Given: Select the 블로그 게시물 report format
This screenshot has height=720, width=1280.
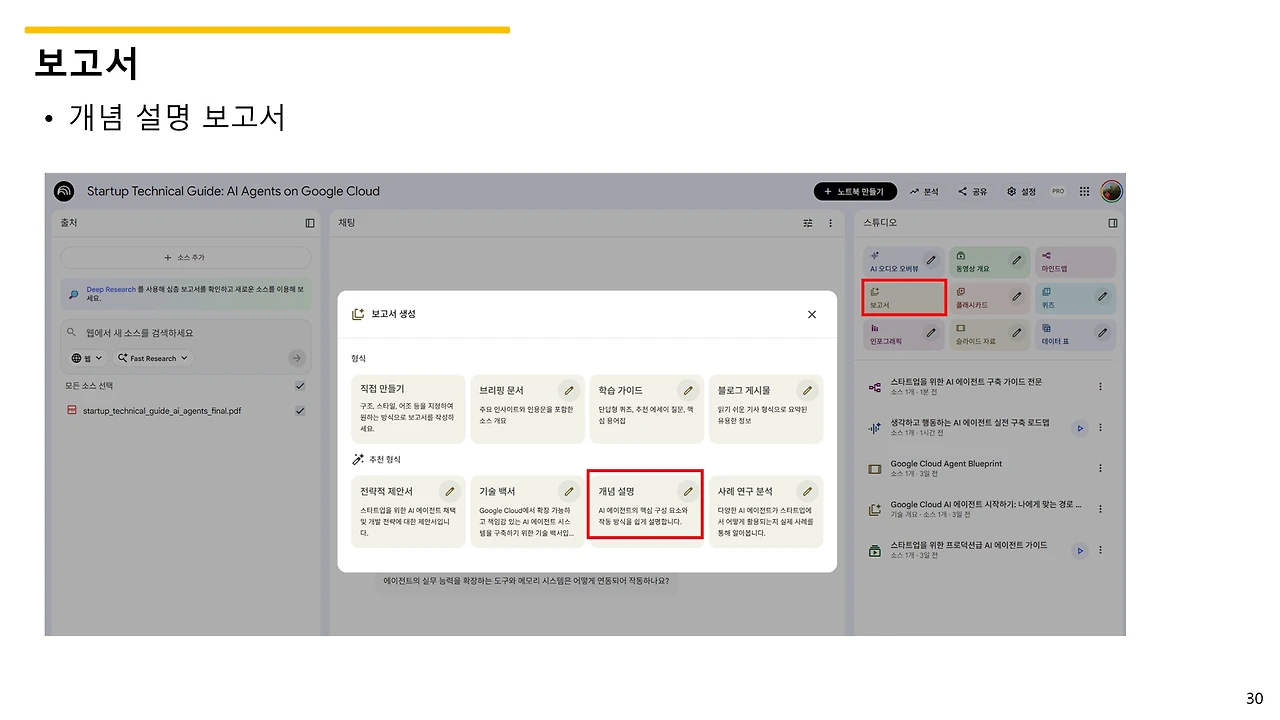Looking at the screenshot, I should click(x=765, y=409).
